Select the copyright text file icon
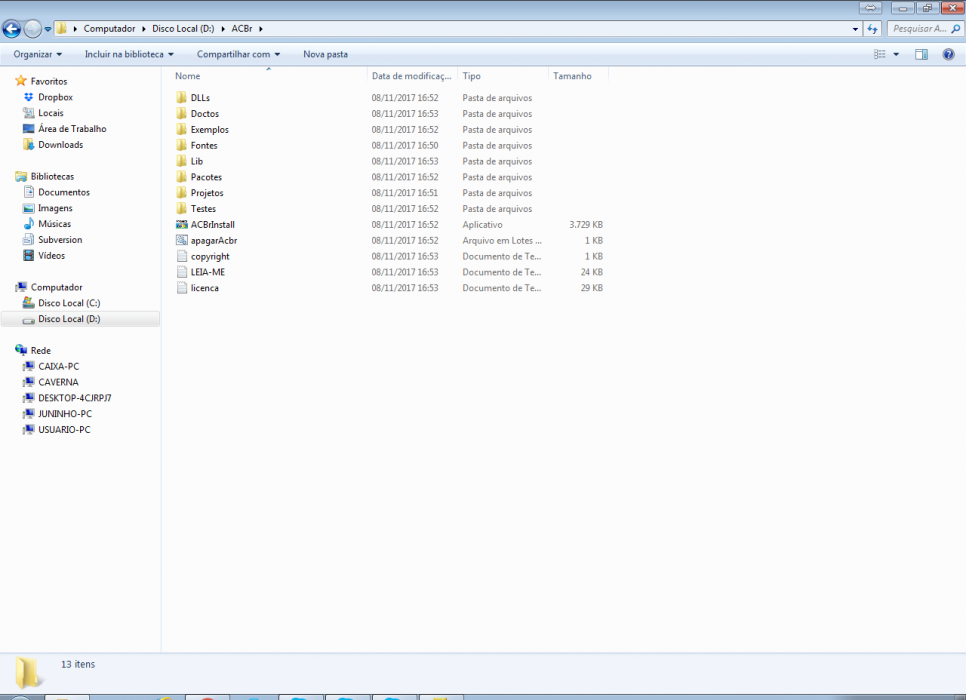Image resolution: width=966 pixels, height=700 pixels. tap(181, 256)
